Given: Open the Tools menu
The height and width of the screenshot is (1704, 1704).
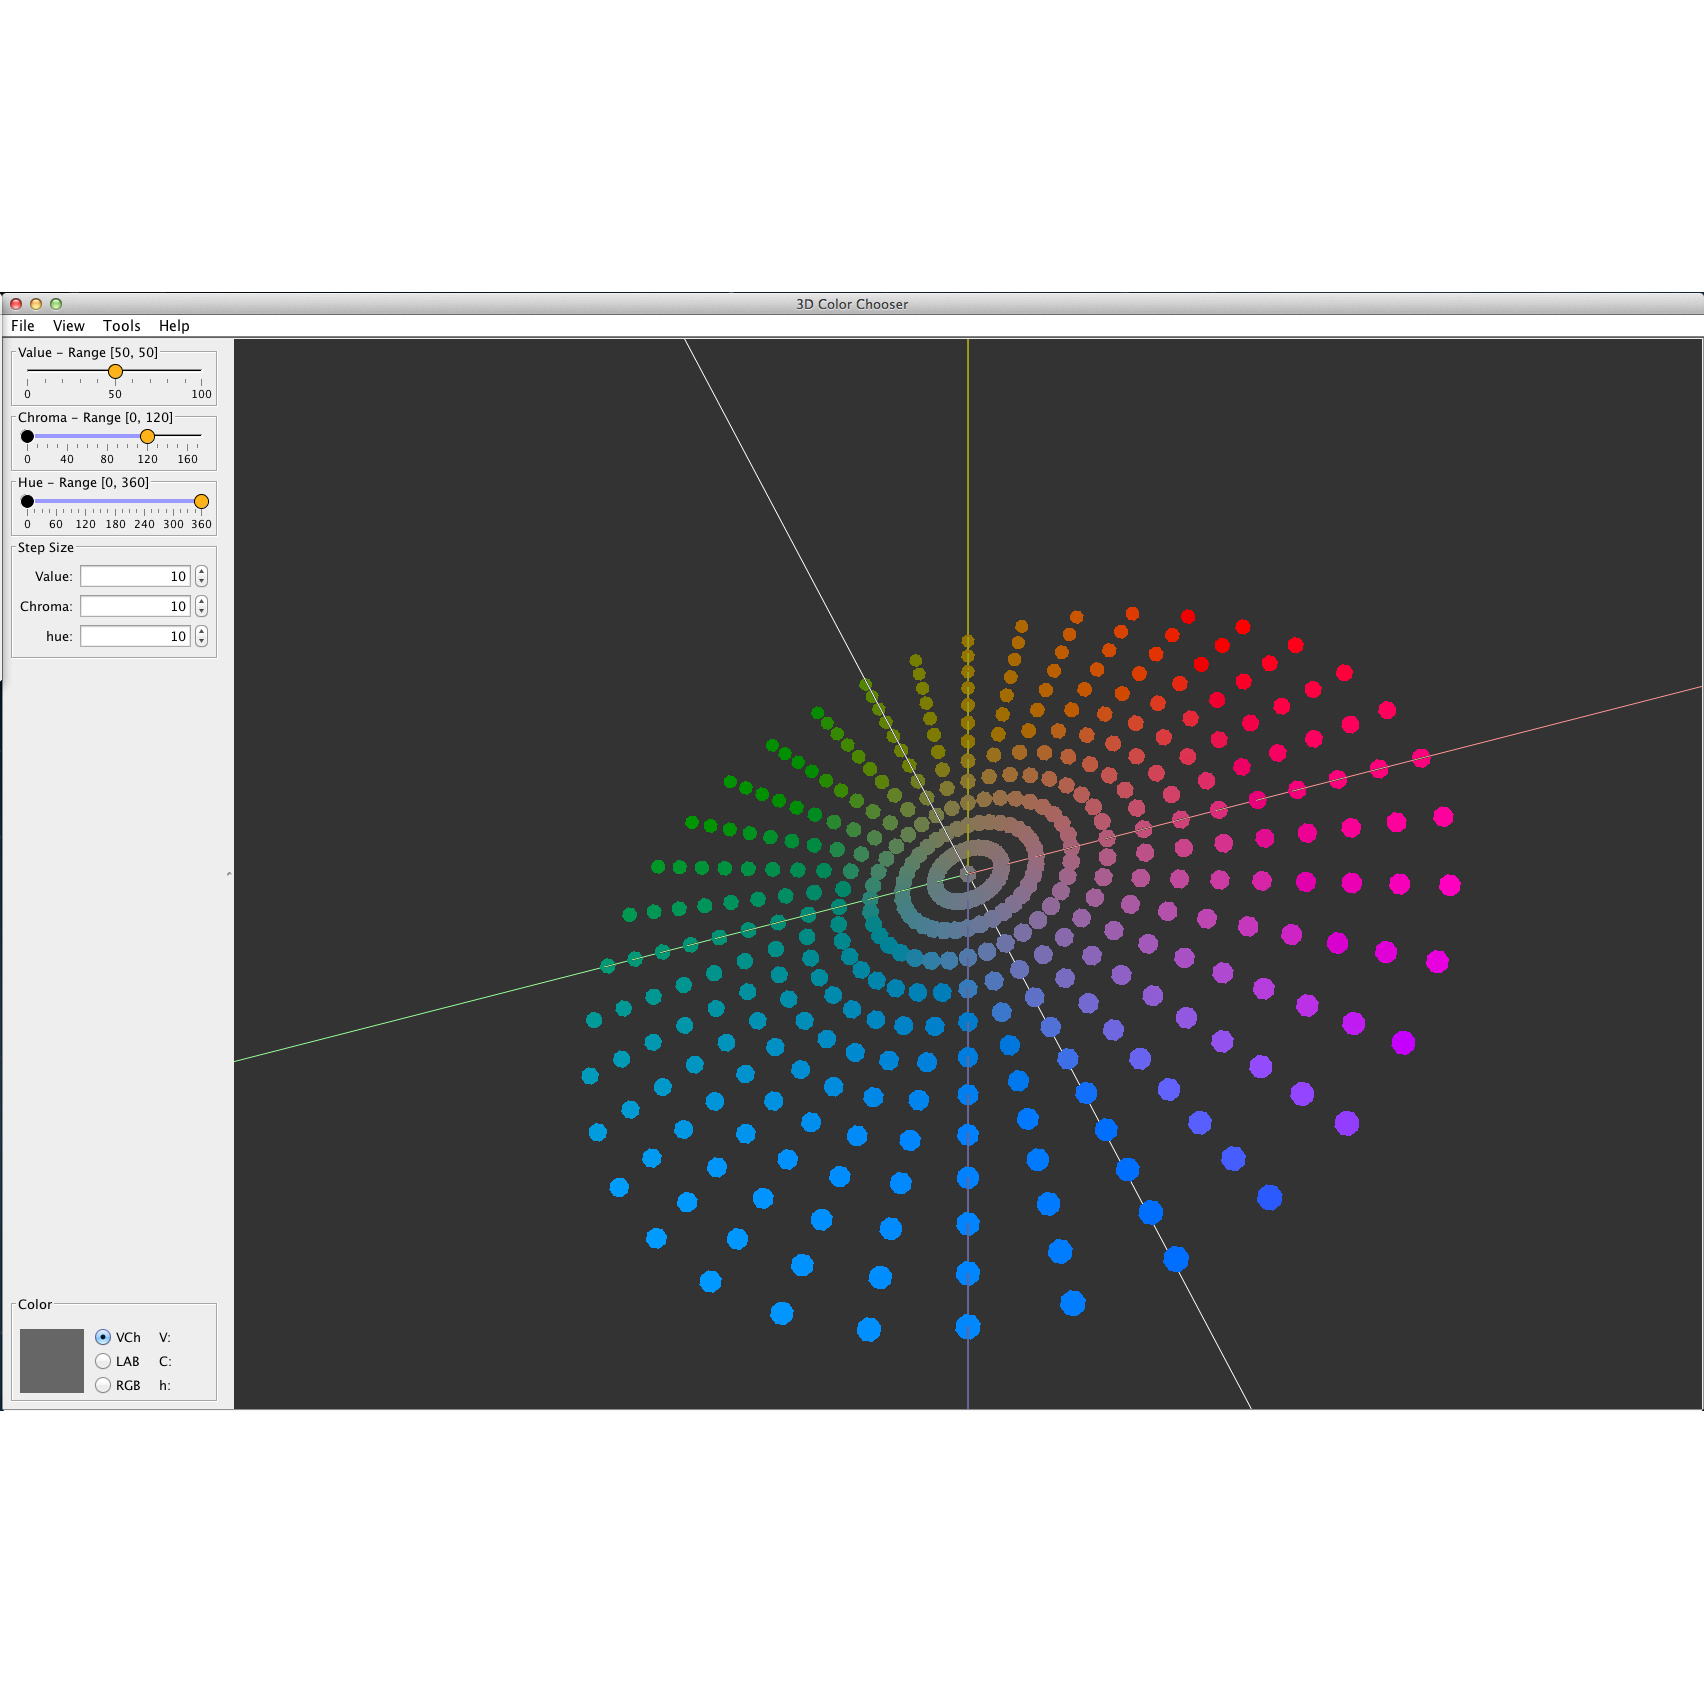Looking at the screenshot, I should (122, 326).
